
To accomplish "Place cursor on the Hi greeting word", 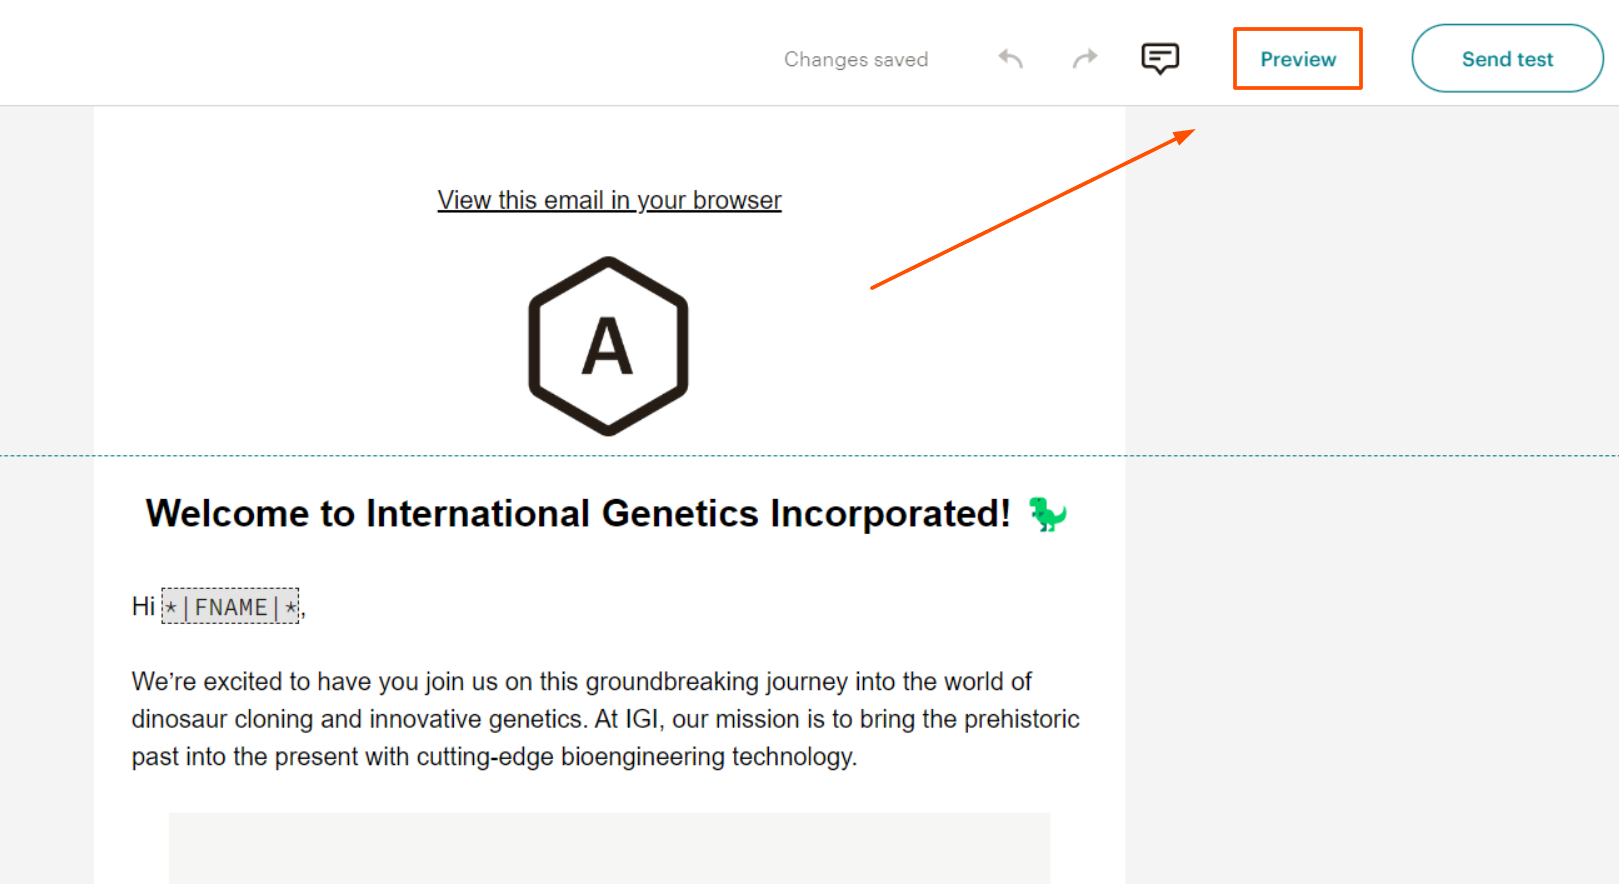I will click(143, 606).
